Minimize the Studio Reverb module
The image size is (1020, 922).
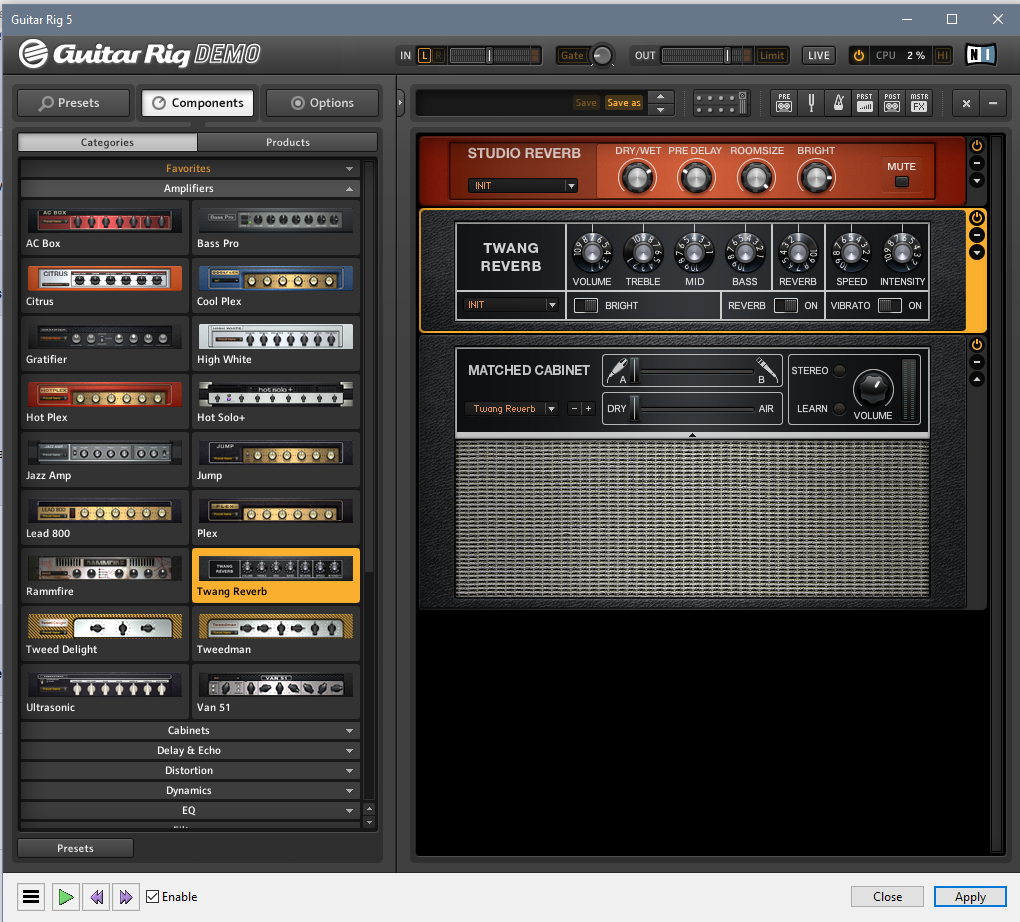976,163
